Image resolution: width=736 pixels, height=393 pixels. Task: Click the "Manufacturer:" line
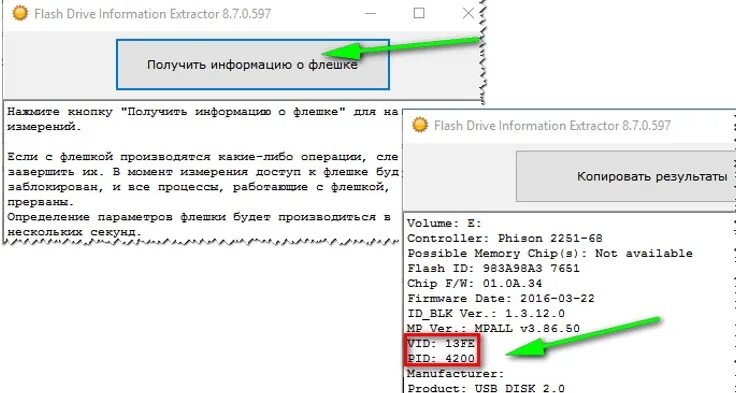(x=455, y=374)
